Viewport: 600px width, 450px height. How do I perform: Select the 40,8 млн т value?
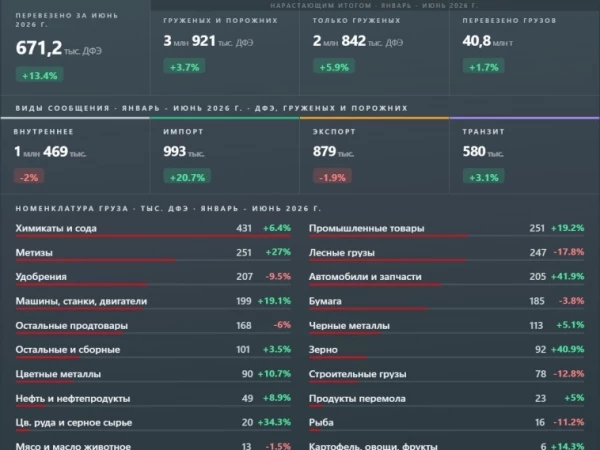tap(488, 41)
